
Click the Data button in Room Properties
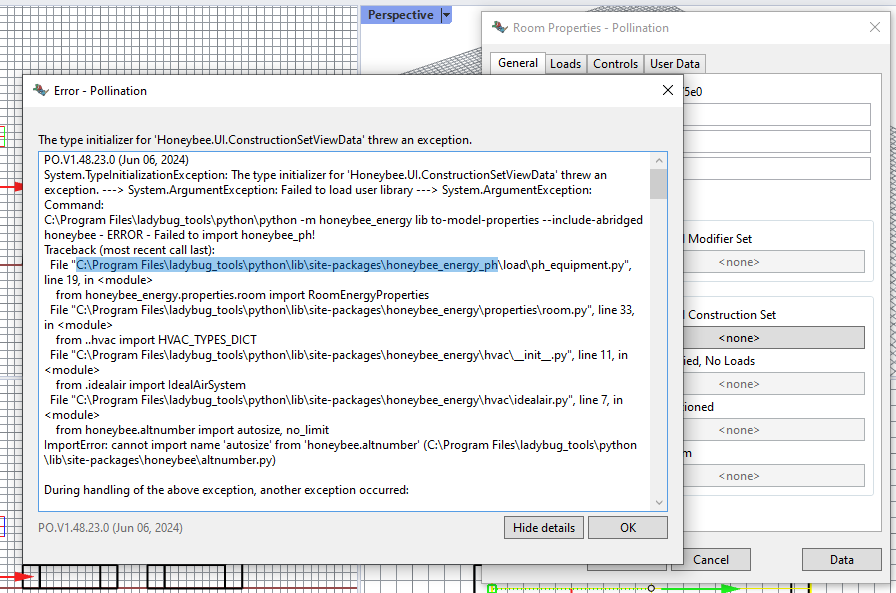coord(842,560)
